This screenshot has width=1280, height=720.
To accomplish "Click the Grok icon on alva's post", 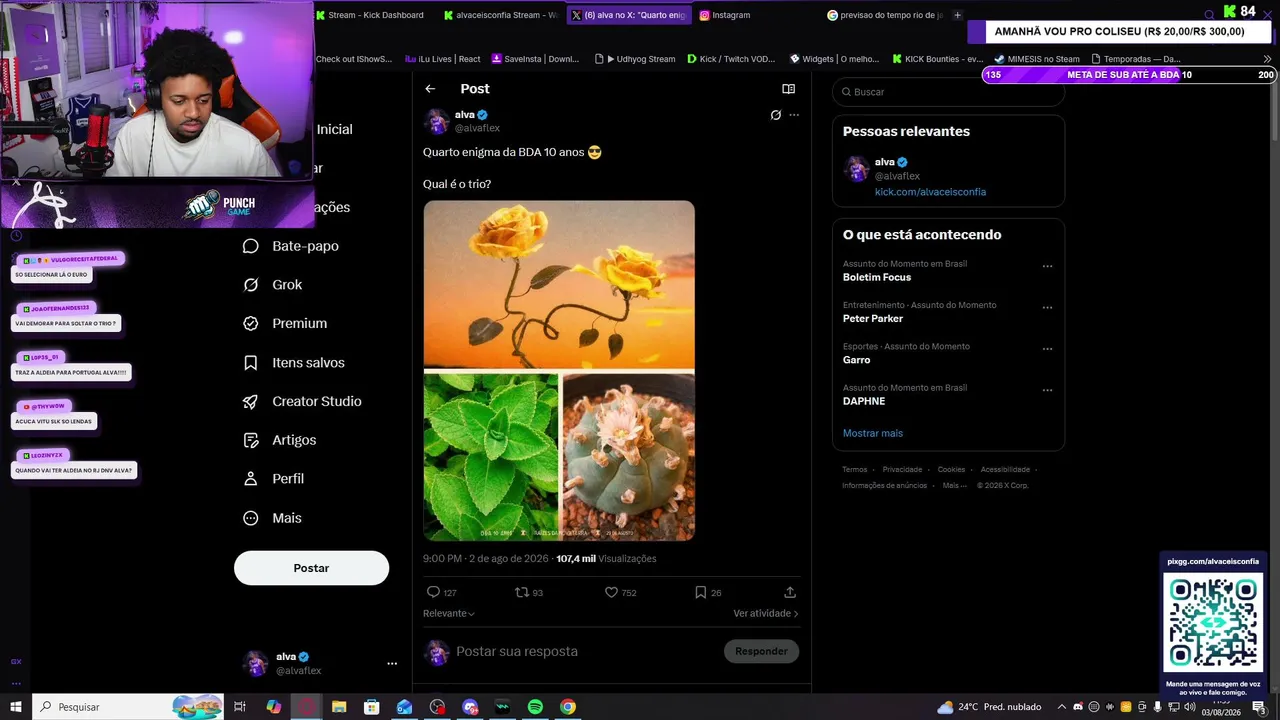I will 775,115.
